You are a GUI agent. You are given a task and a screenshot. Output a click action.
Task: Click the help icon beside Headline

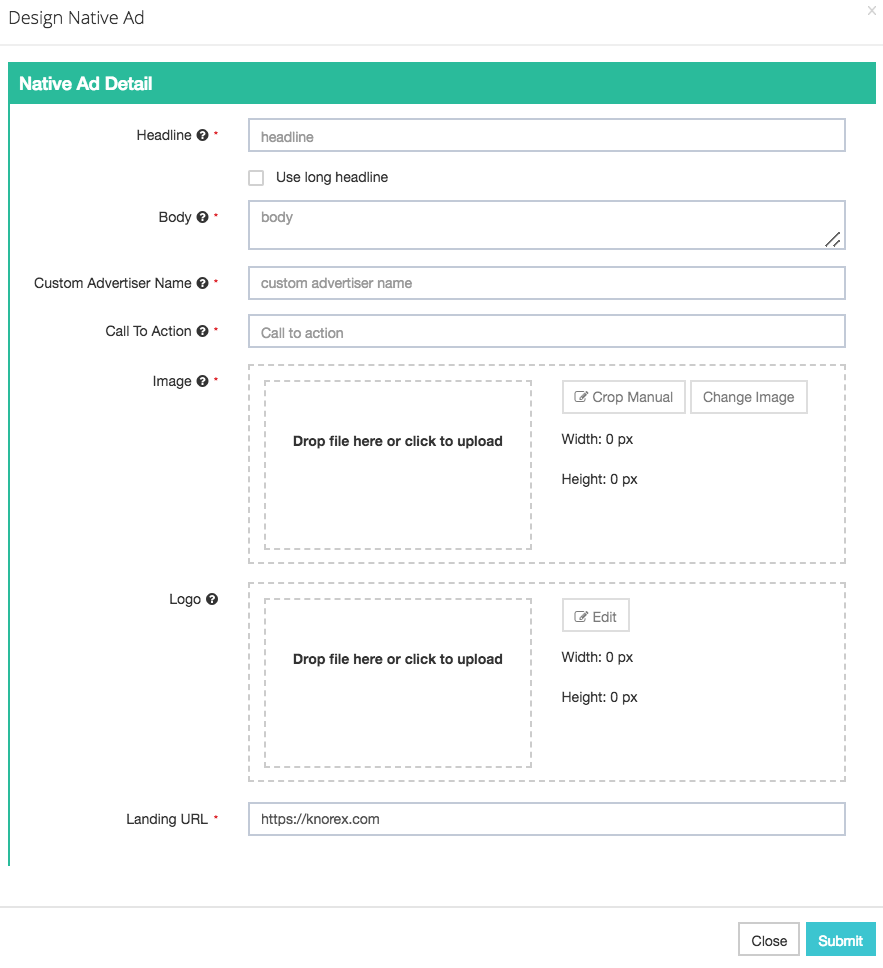tap(202, 135)
